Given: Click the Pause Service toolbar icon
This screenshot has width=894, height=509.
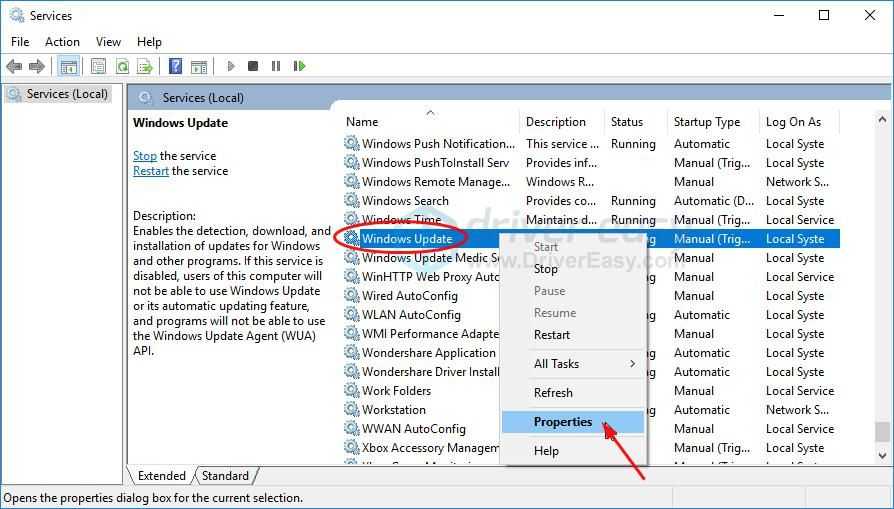Looking at the screenshot, I should [276, 67].
